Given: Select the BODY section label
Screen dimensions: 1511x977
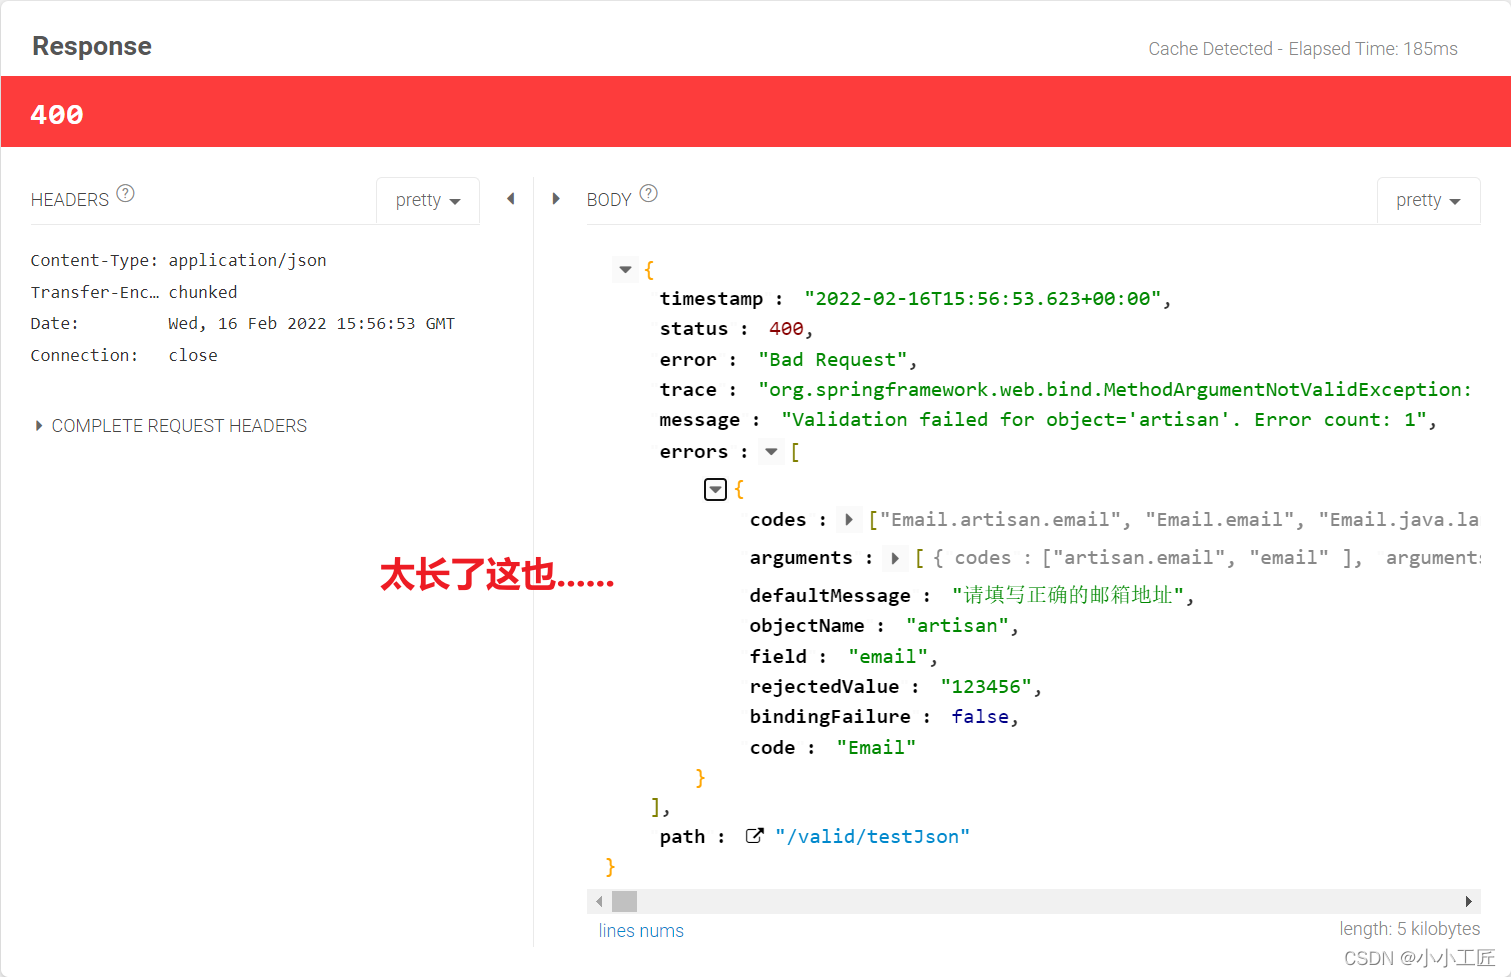Looking at the screenshot, I should [608, 199].
